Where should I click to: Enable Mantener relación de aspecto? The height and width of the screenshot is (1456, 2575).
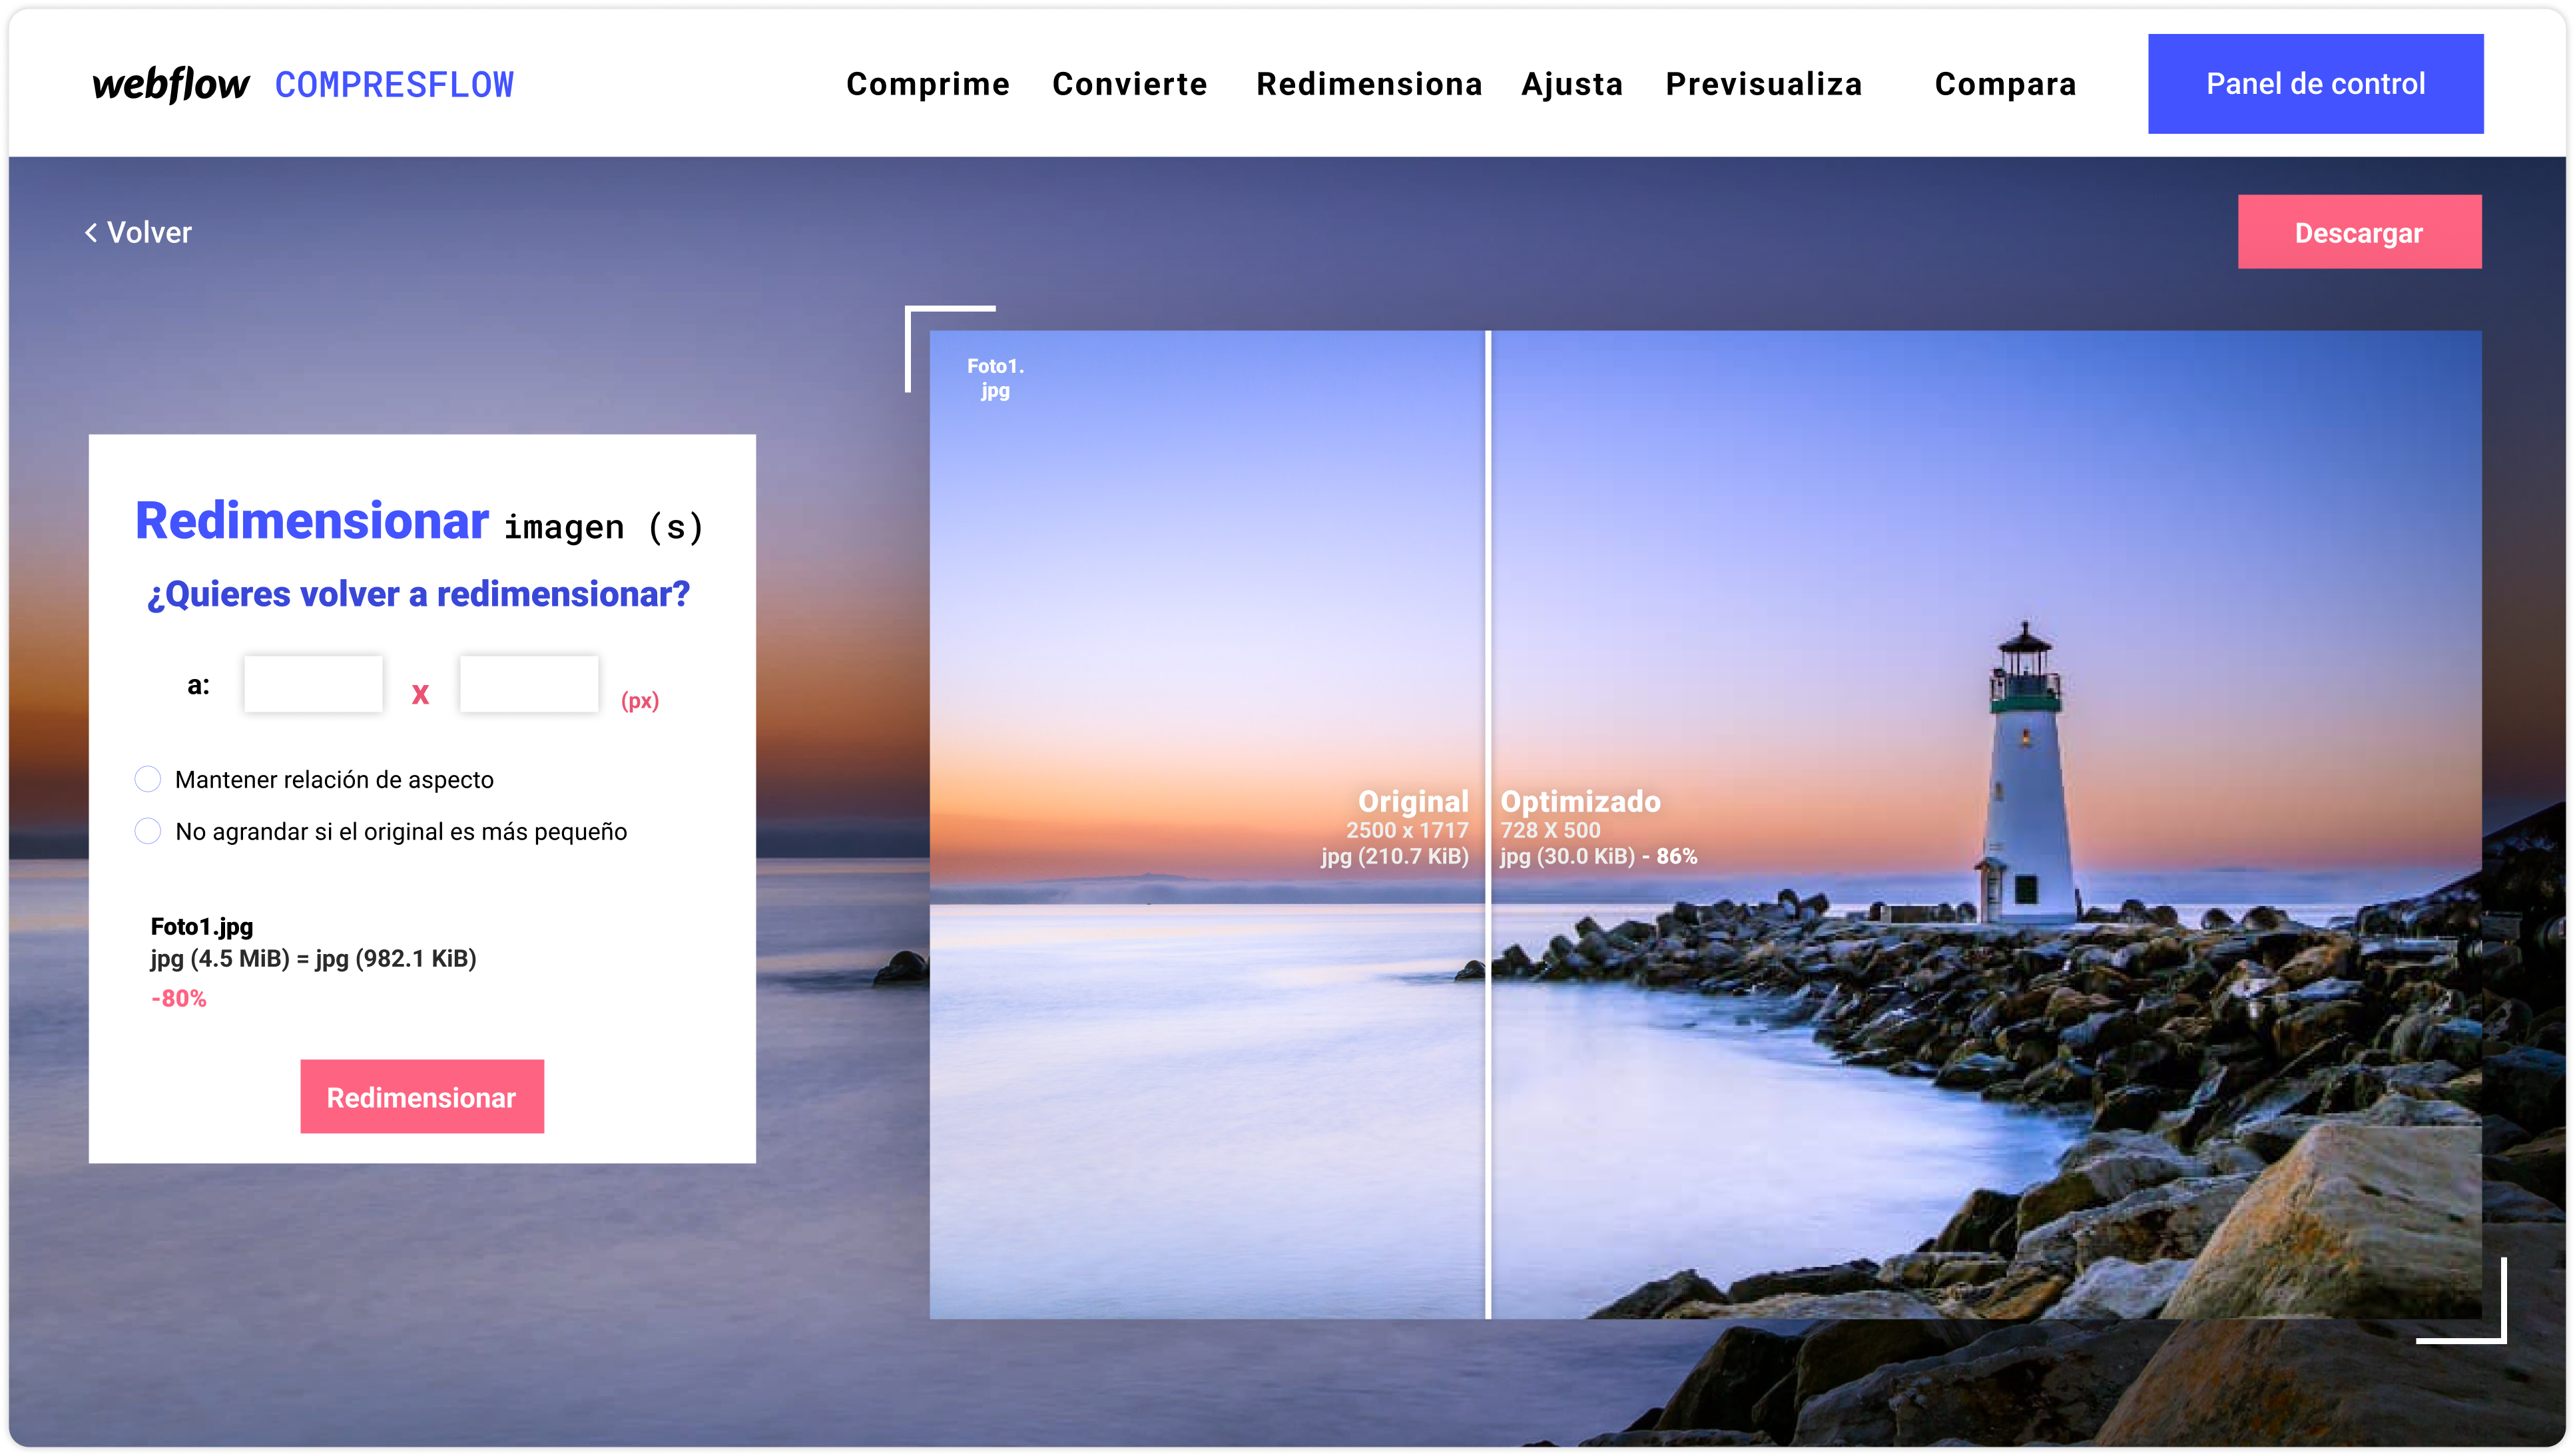click(x=148, y=778)
